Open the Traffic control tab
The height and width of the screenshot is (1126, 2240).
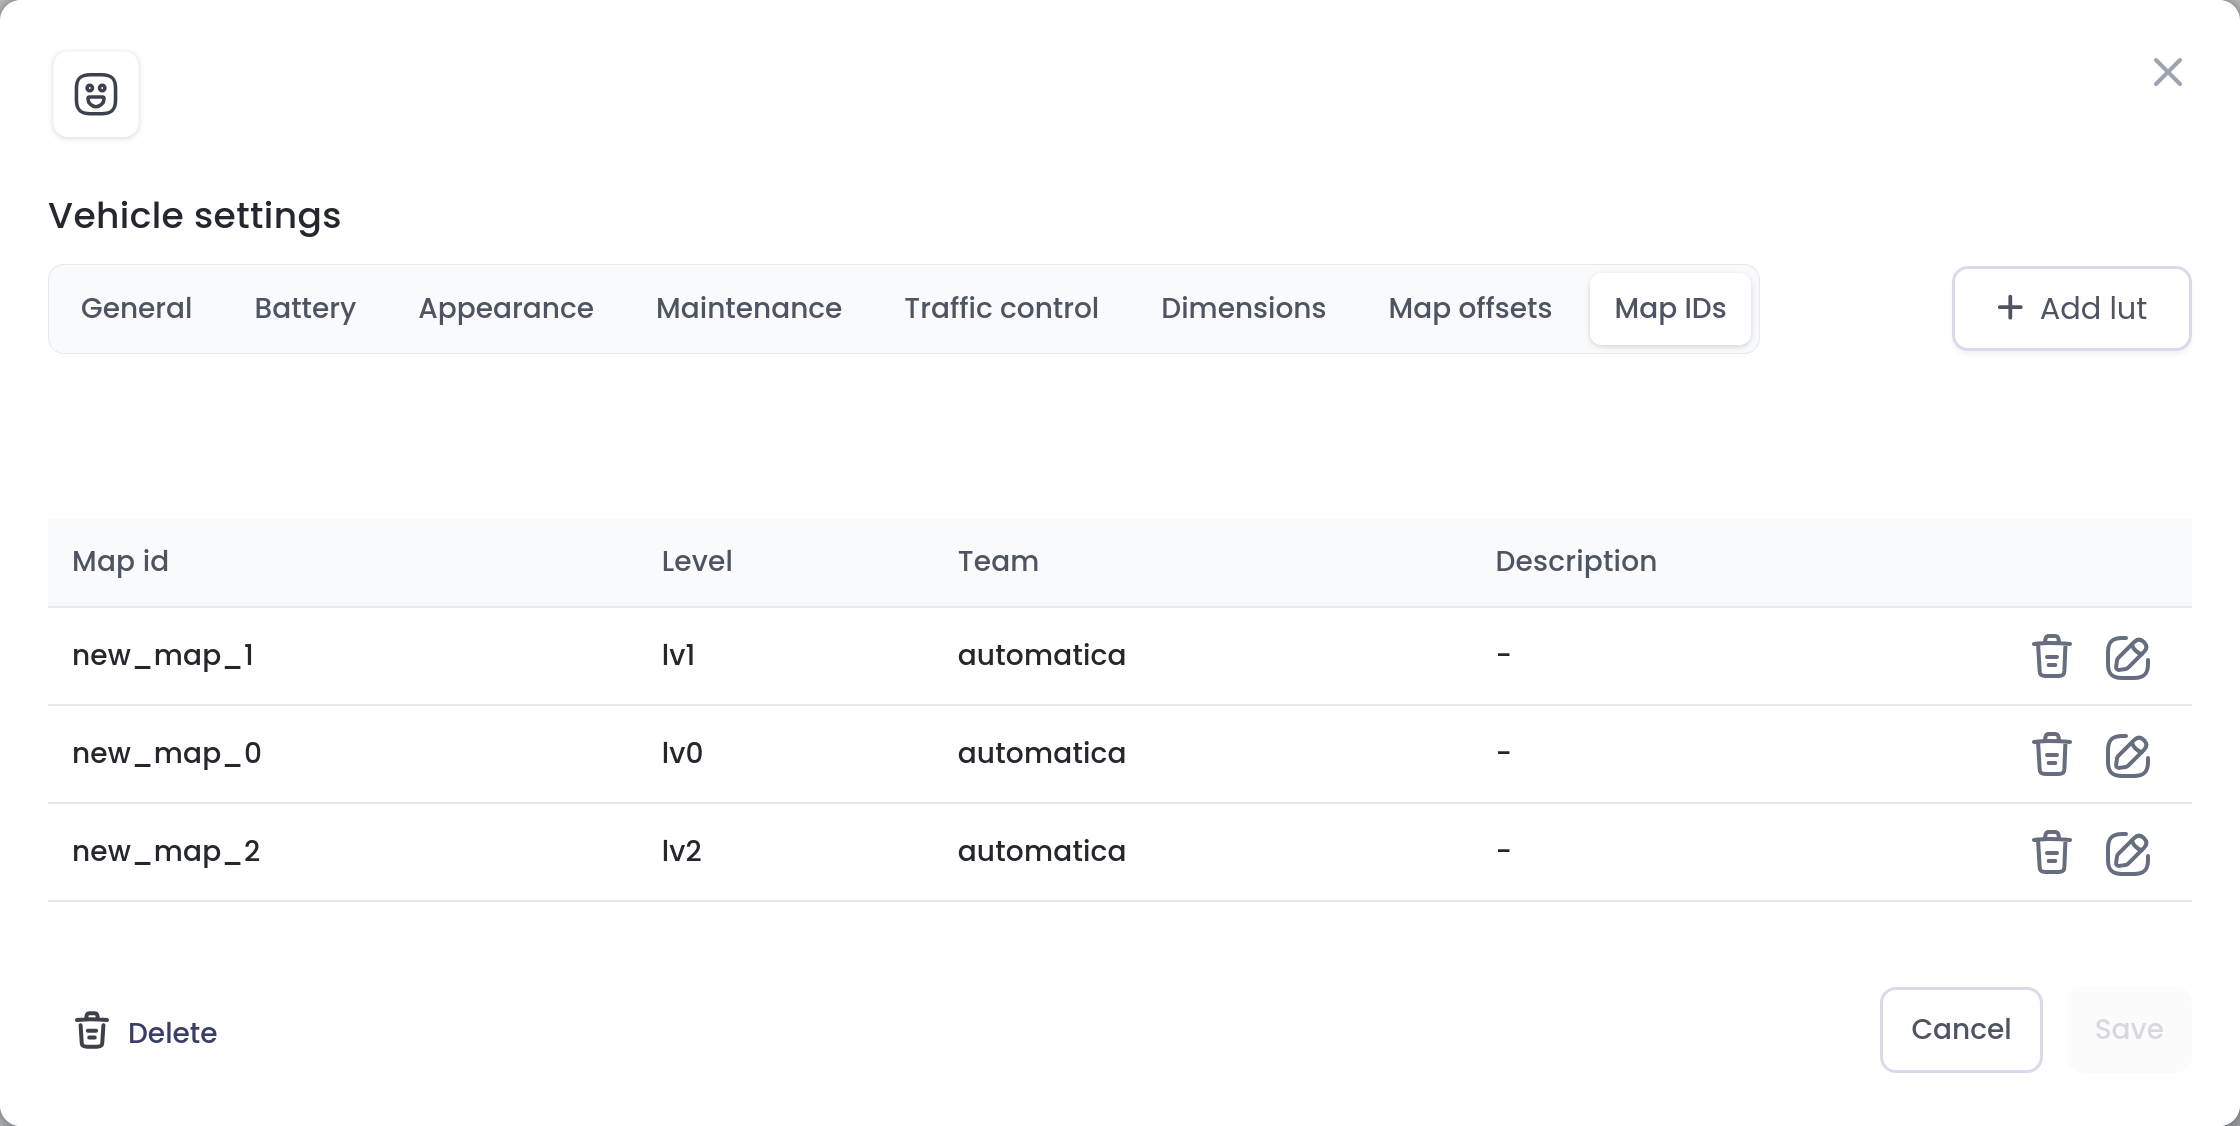(1001, 308)
